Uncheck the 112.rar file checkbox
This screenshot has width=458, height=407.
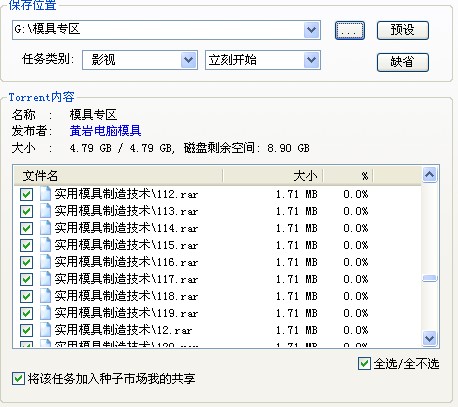[x=26, y=194]
